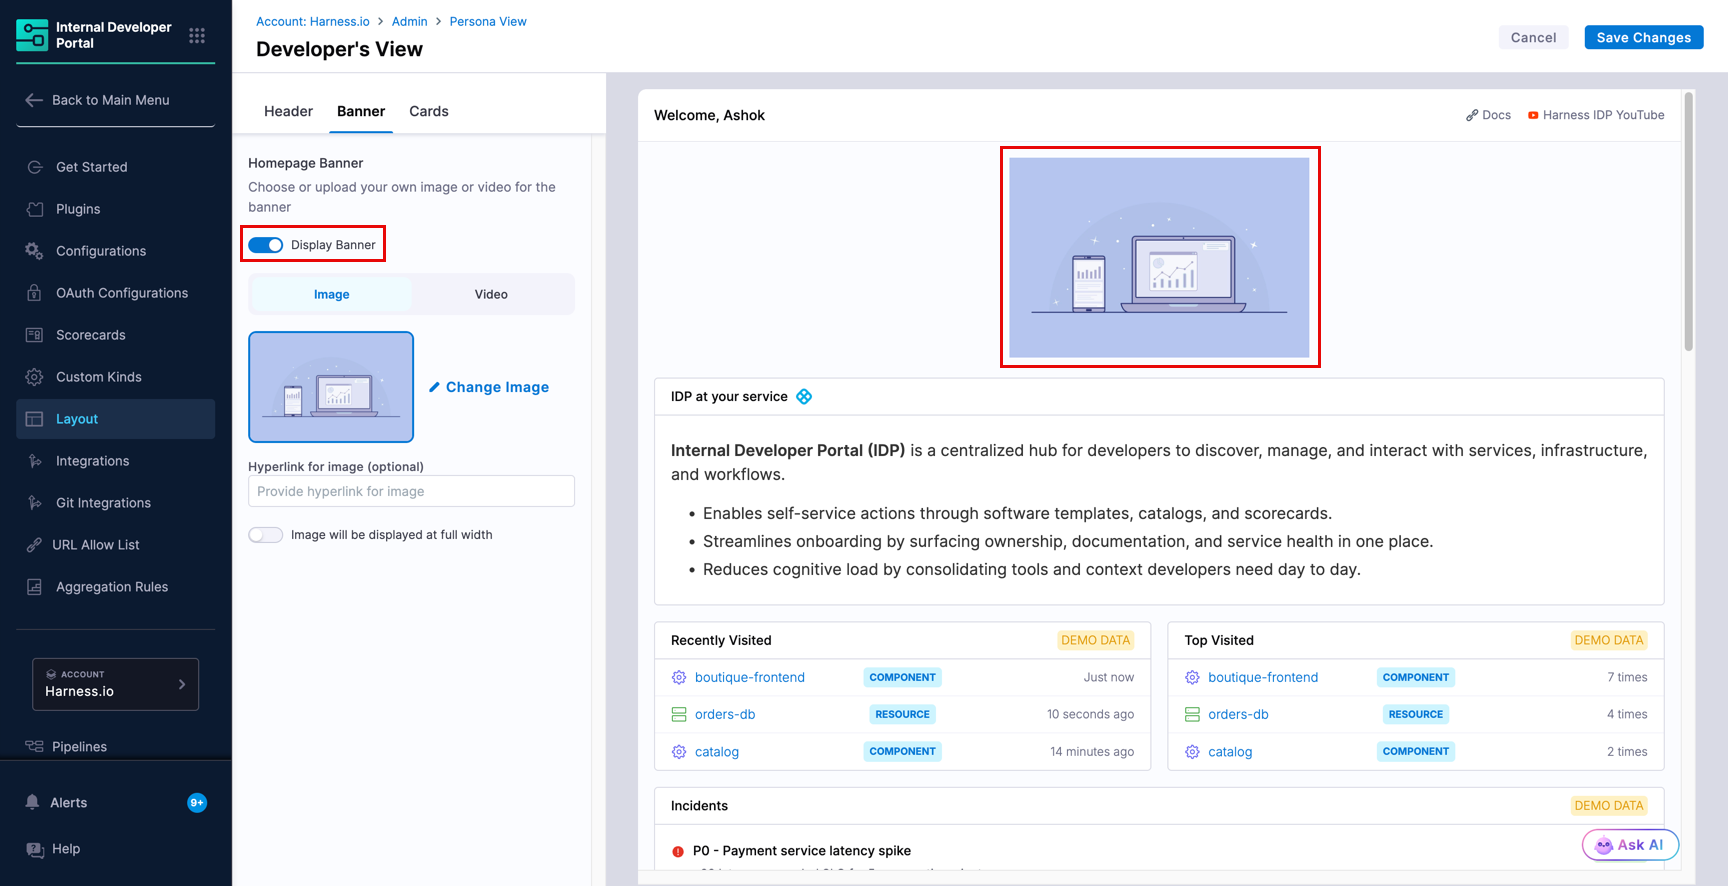Open the Cards tab

429,111
